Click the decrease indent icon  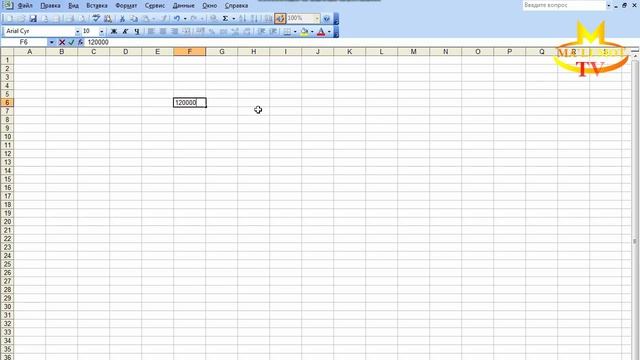coord(262,31)
